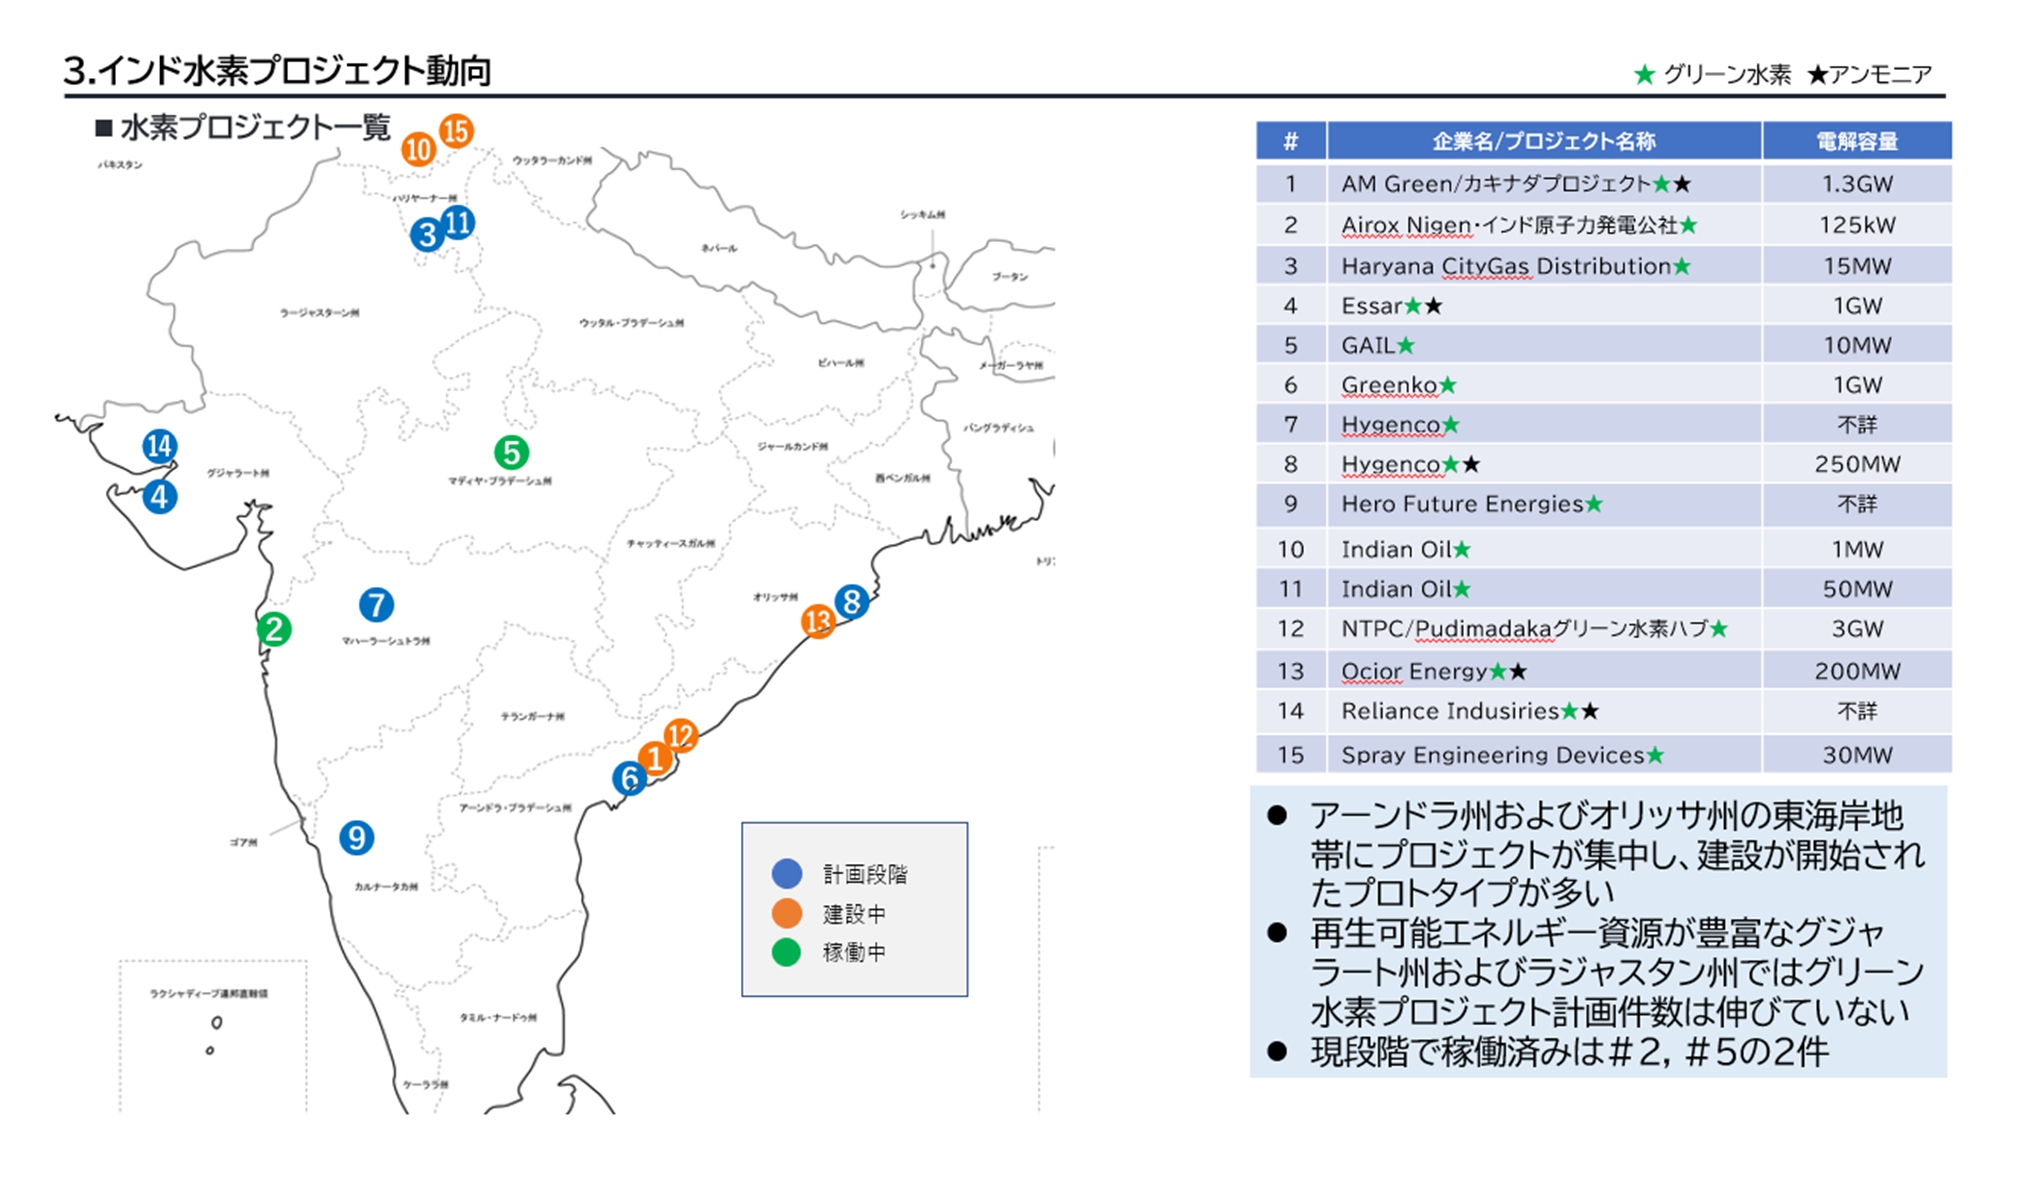Click the 建設中 legend label

pos(854,914)
